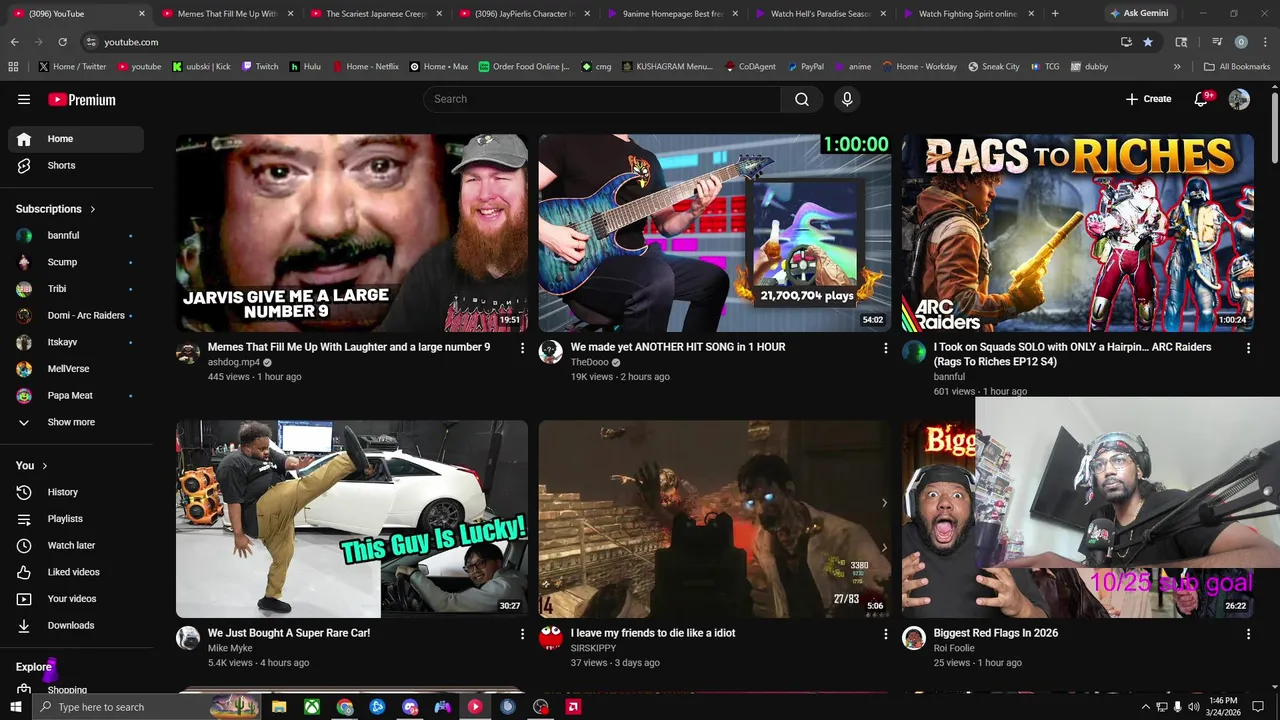This screenshot has height=720, width=1280.
Task: Open Xbox app from taskbar
Action: point(312,707)
